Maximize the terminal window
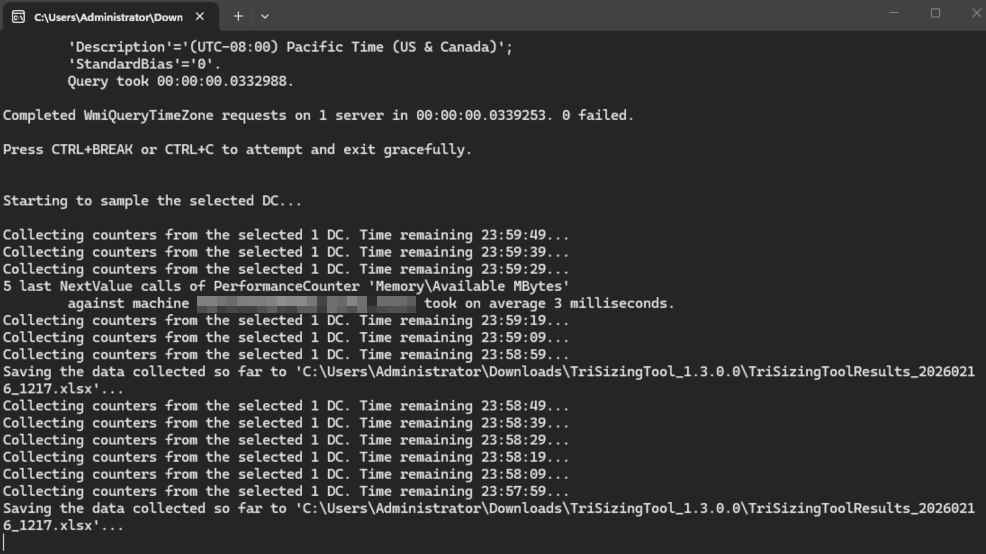The width and height of the screenshot is (986, 554). coord(935,14)
